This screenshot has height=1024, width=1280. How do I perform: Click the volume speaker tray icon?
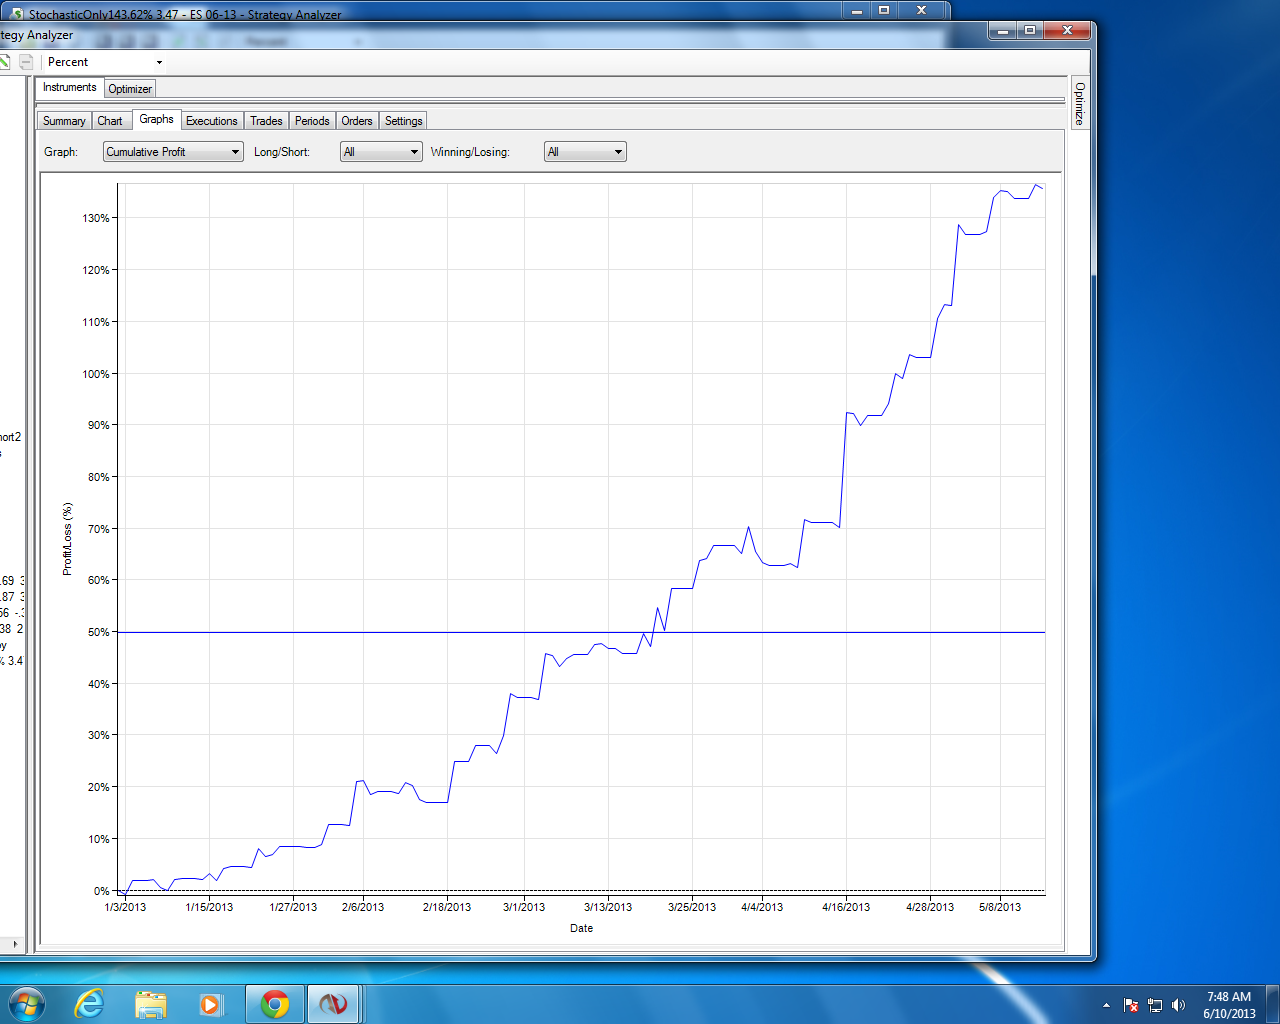(1179, 1005)
